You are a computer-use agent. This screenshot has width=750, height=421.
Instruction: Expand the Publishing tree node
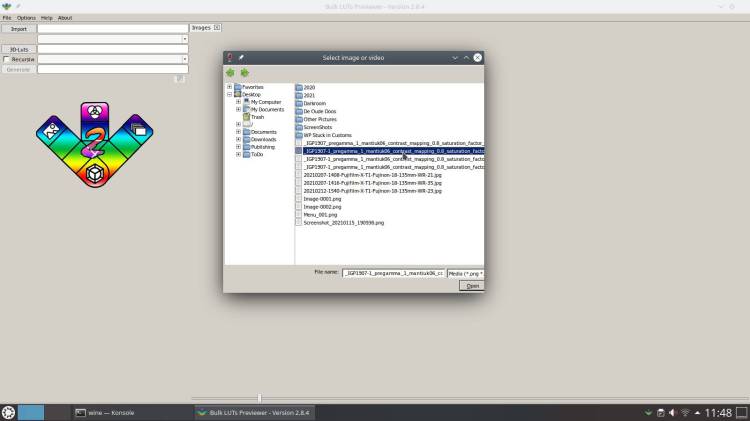click(238, 147)
